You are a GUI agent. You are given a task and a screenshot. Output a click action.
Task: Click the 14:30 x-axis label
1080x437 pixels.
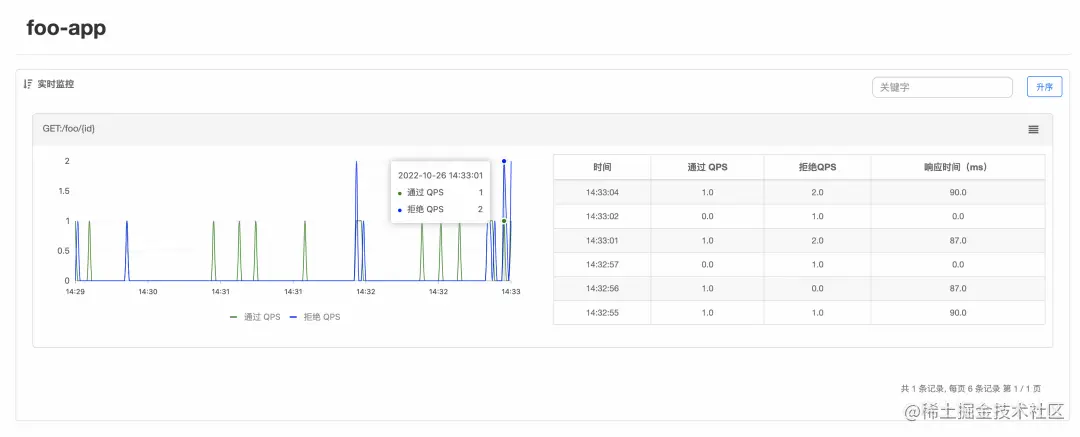tap(147, 292)
